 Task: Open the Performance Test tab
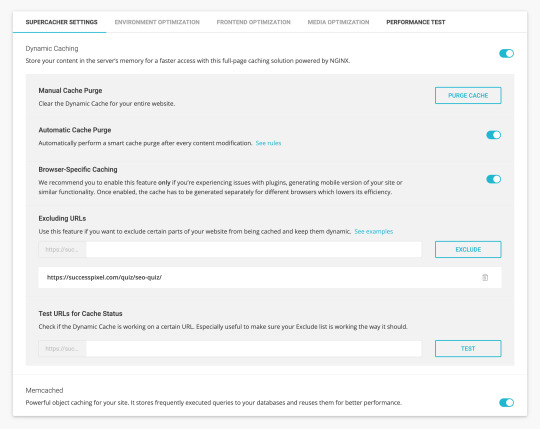click(x=416, y=22)
